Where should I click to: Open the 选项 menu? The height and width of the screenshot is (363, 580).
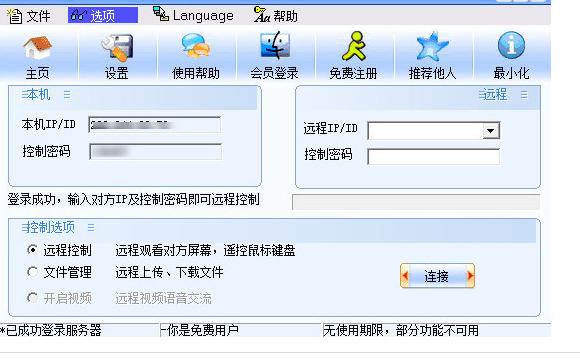pos(103,16)
